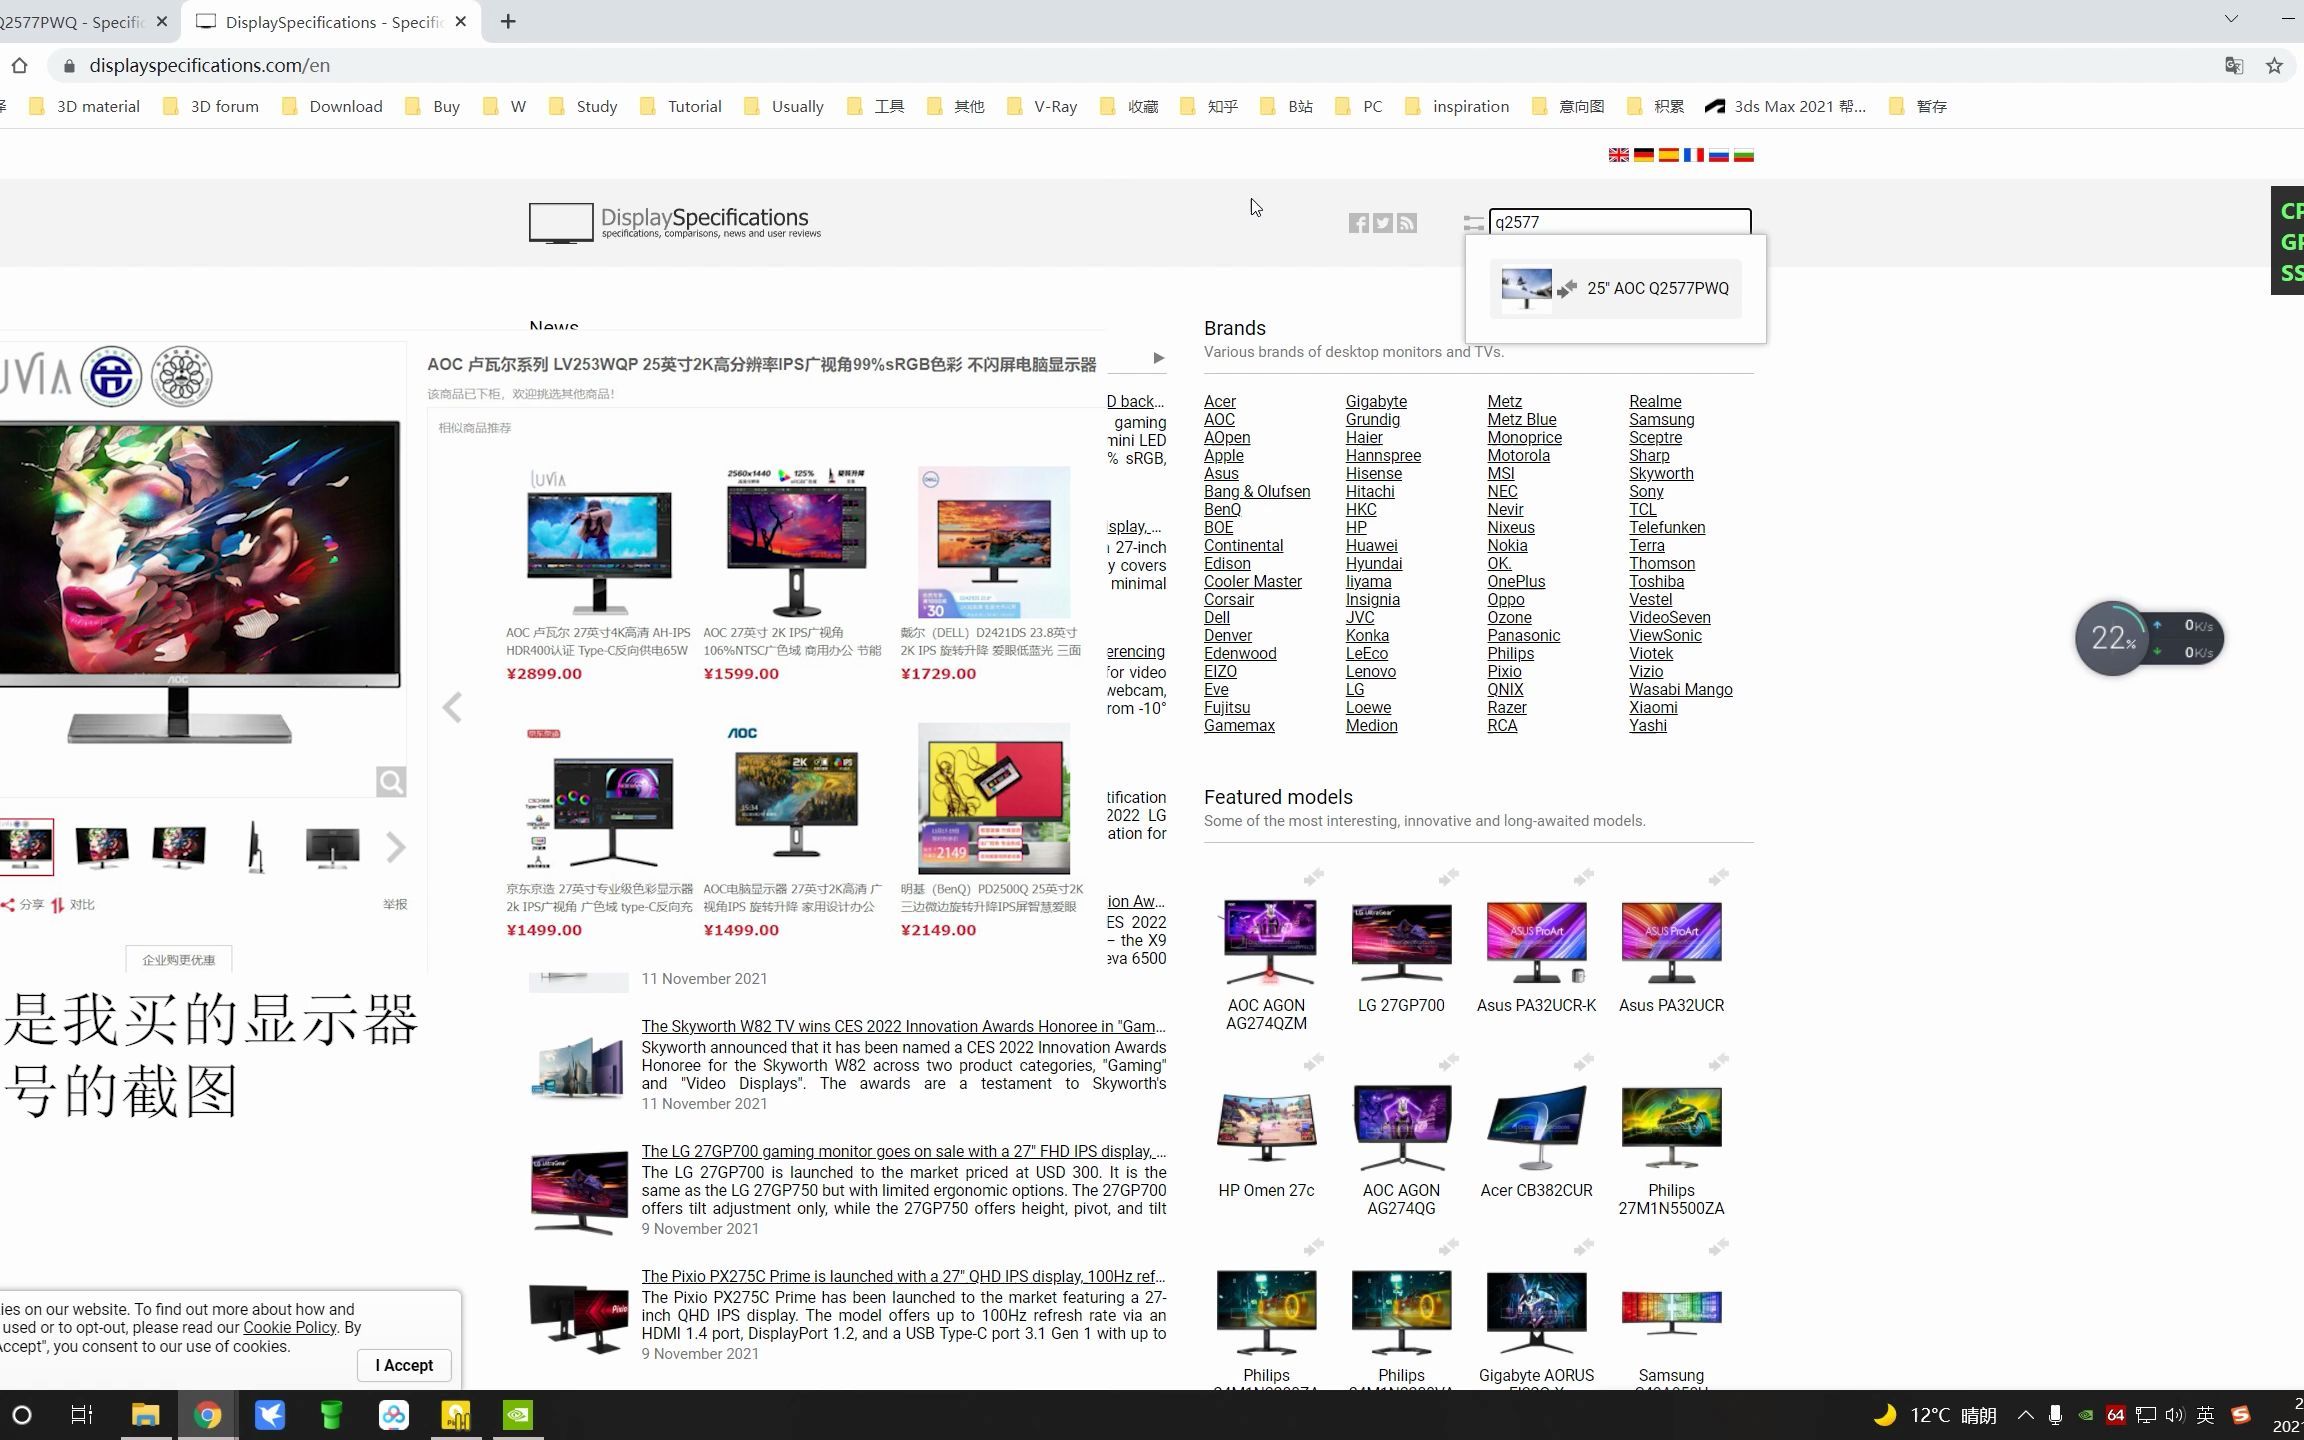Open the NVIDIA app in taskbar
This screenshot has height=1440, width=2304.
[518, 1415]
